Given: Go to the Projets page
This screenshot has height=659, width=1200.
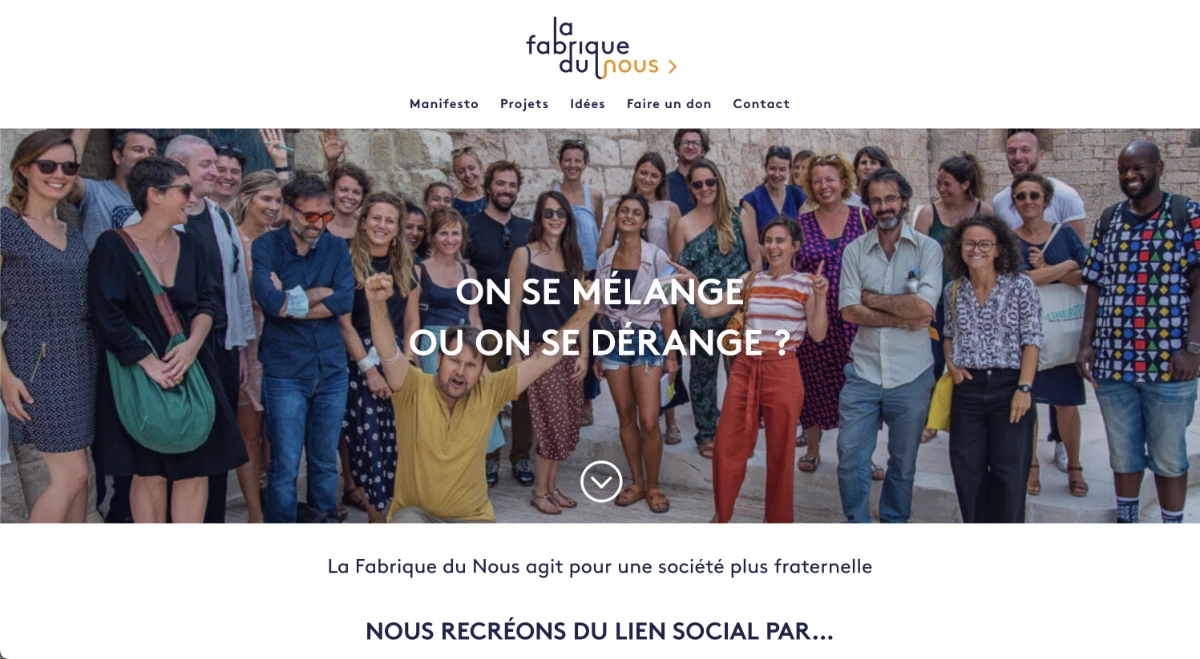Looking at the screenshot, I should (524, 104).
